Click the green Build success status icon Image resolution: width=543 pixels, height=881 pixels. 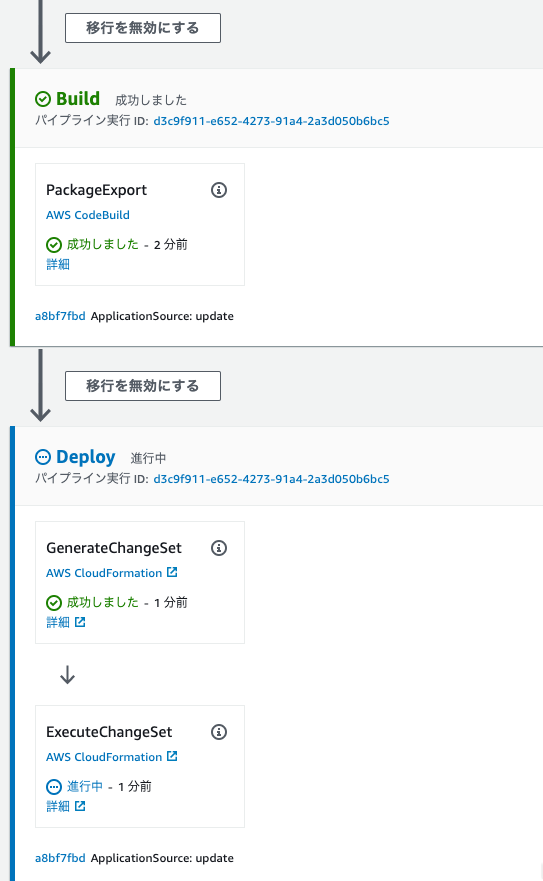click(x=43, y=99)
